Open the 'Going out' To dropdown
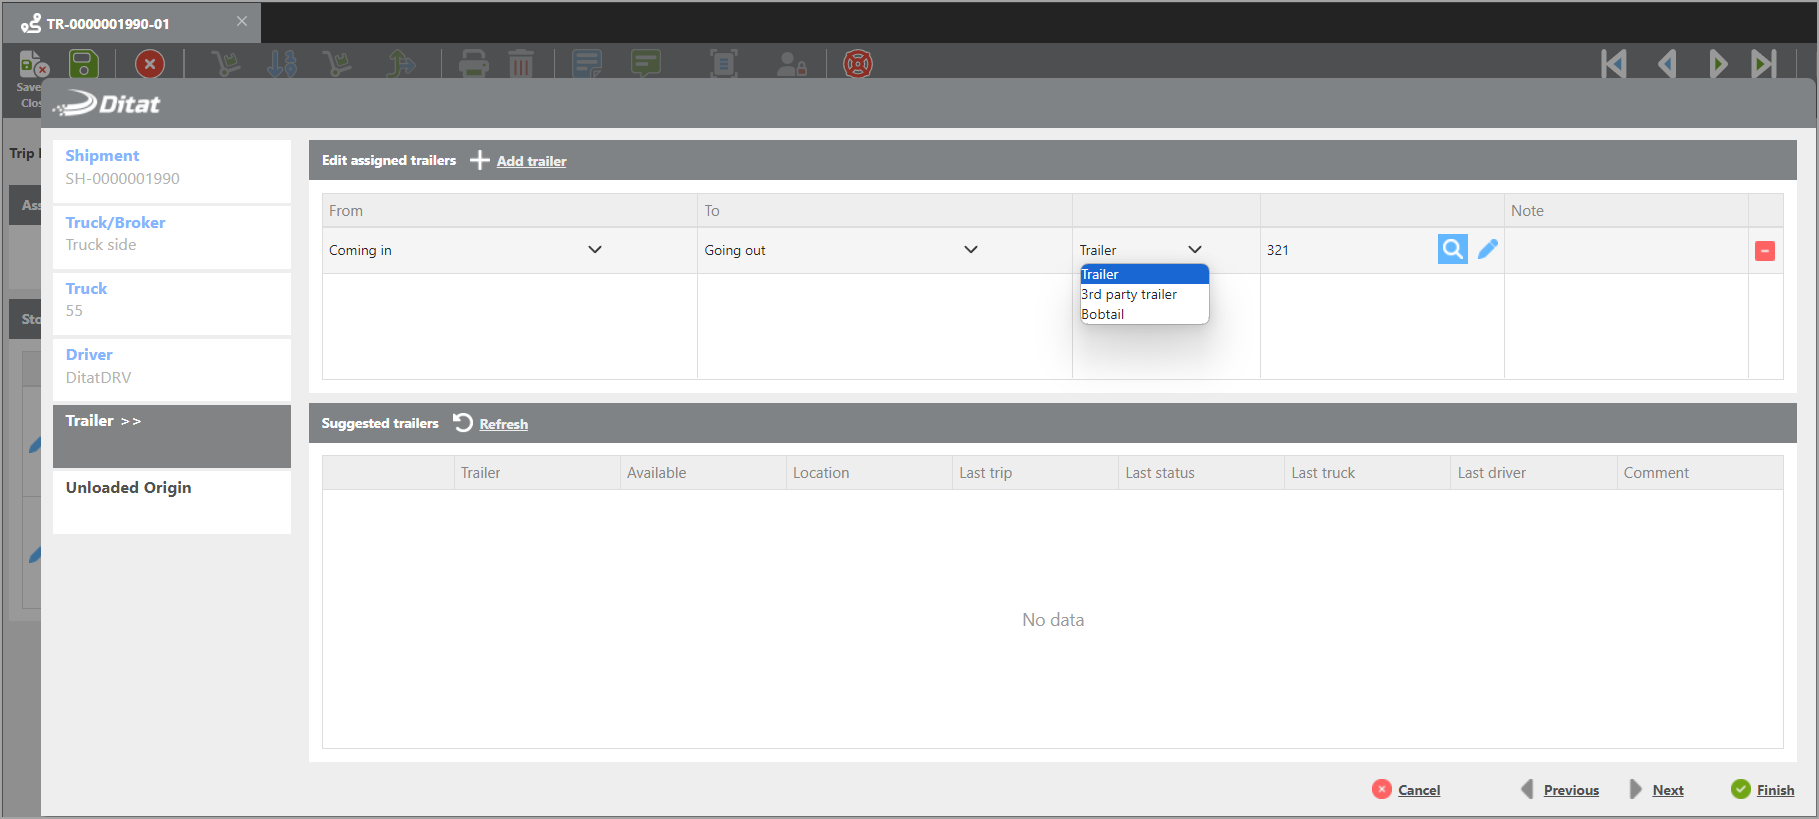 tap(970, 250)
